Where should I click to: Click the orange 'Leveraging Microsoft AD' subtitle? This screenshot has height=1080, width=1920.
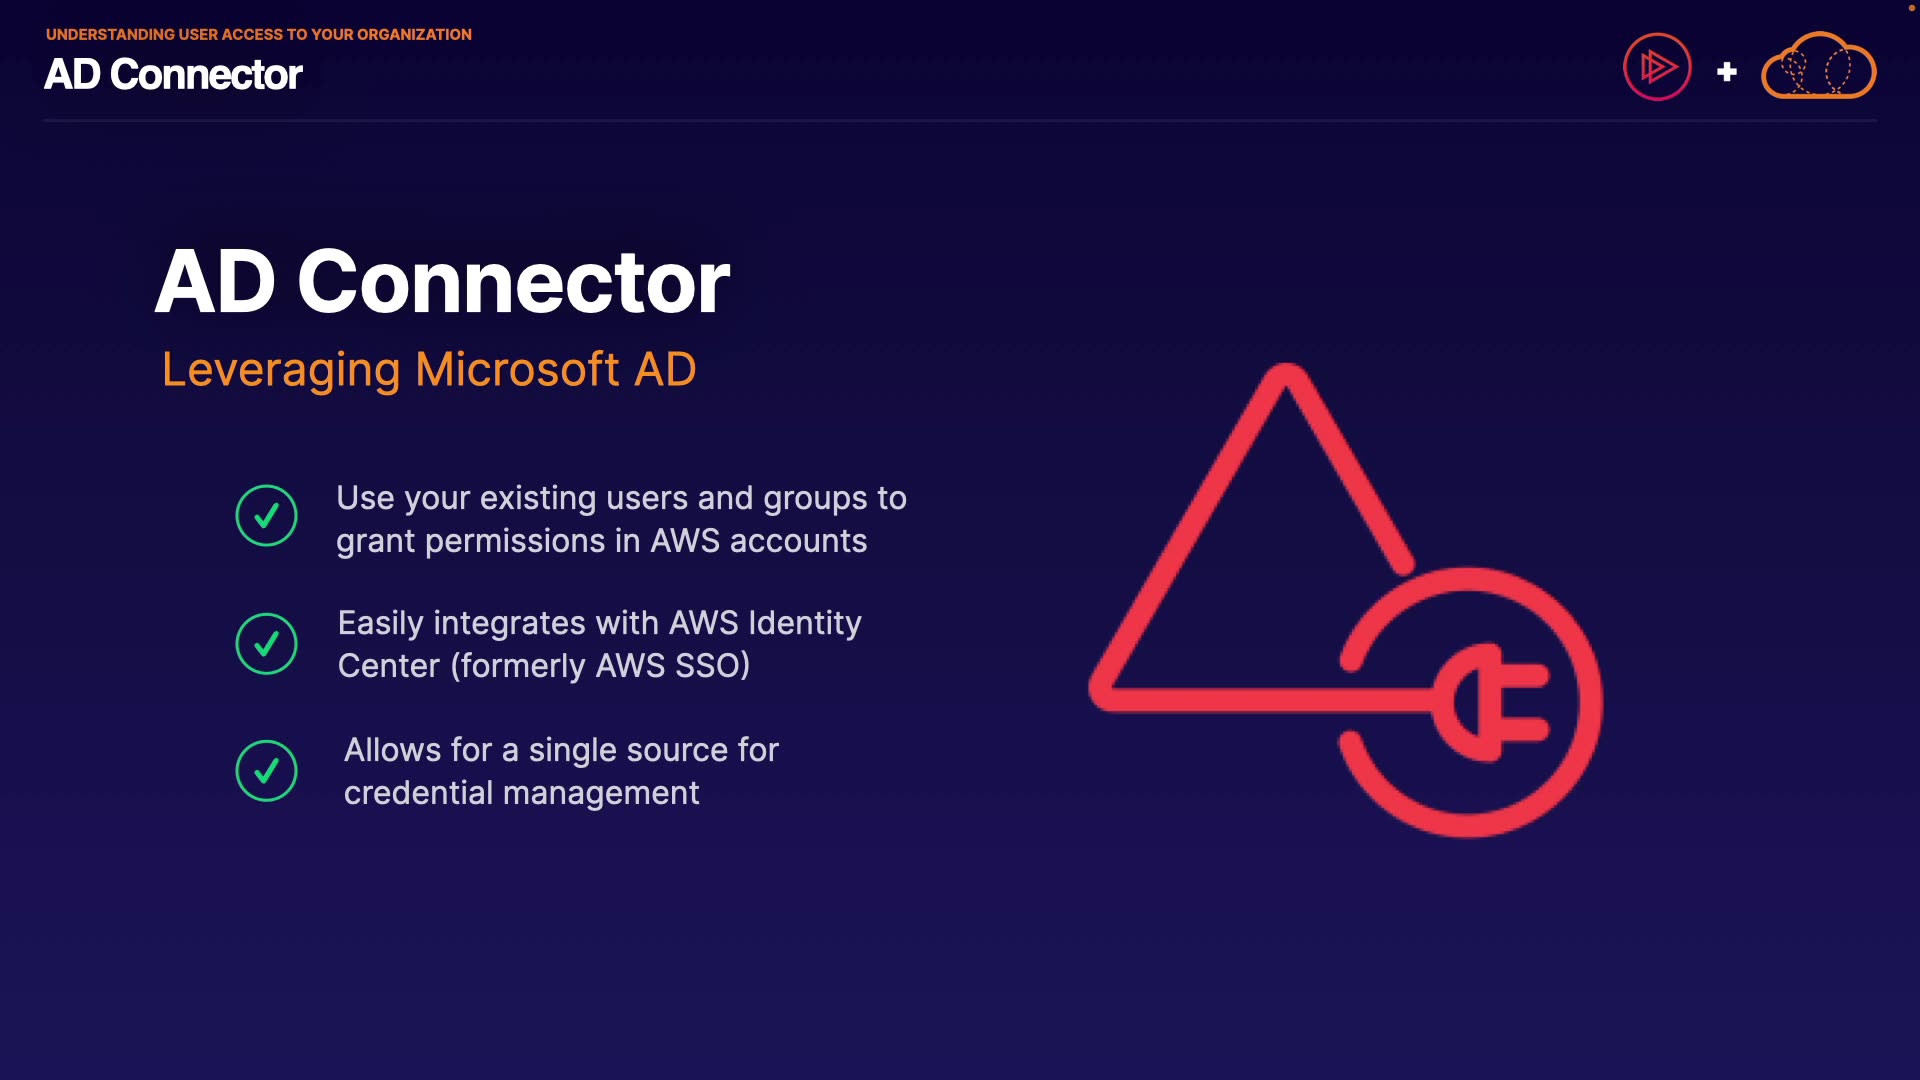coord(428,369)
